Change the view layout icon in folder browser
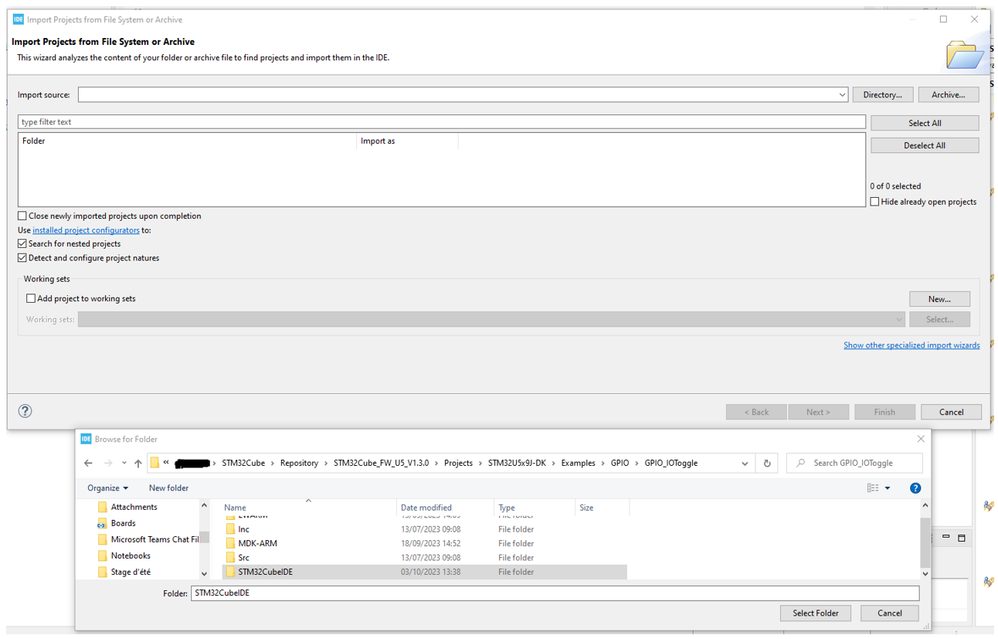Image resolution: width=998 pixels, height=639 pixels. [873, 488]
